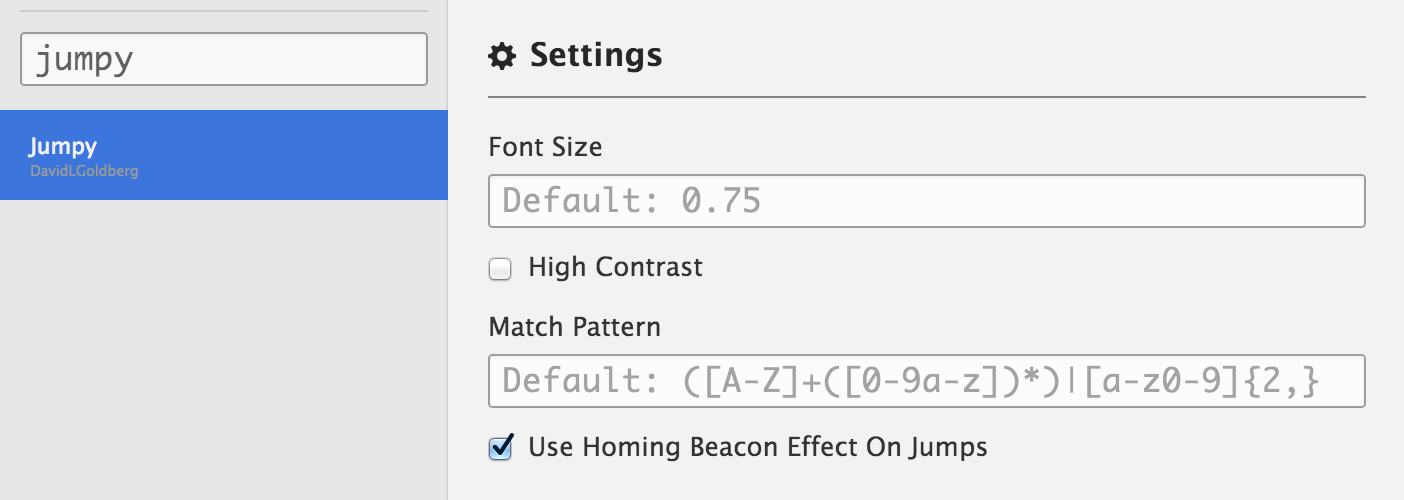Image resolution: width=1404 pixels, height=500 pixels.
Task: Focus the Match Pattern input field
Action: point(926,381)
